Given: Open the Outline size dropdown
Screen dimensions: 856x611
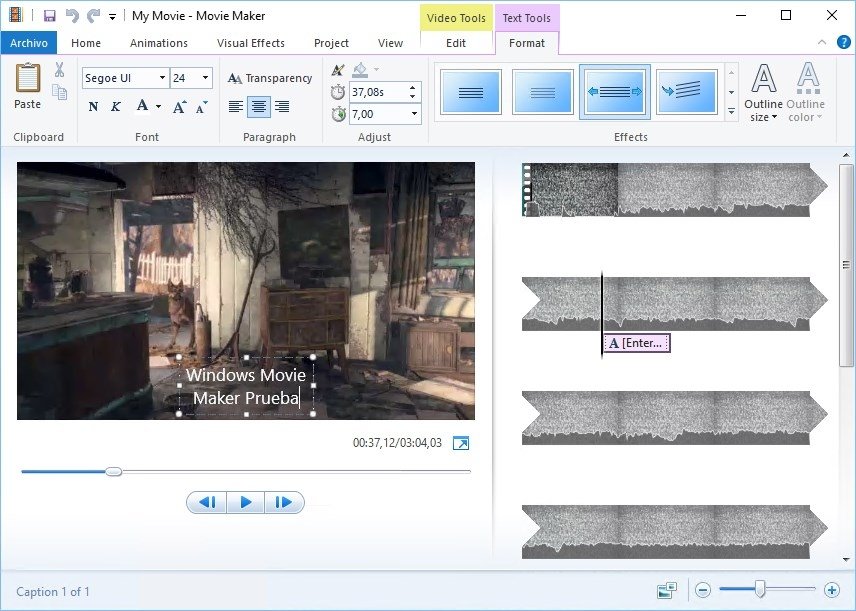Looking at the screenshot, I should pyautogui.click(x=763, y=93).
